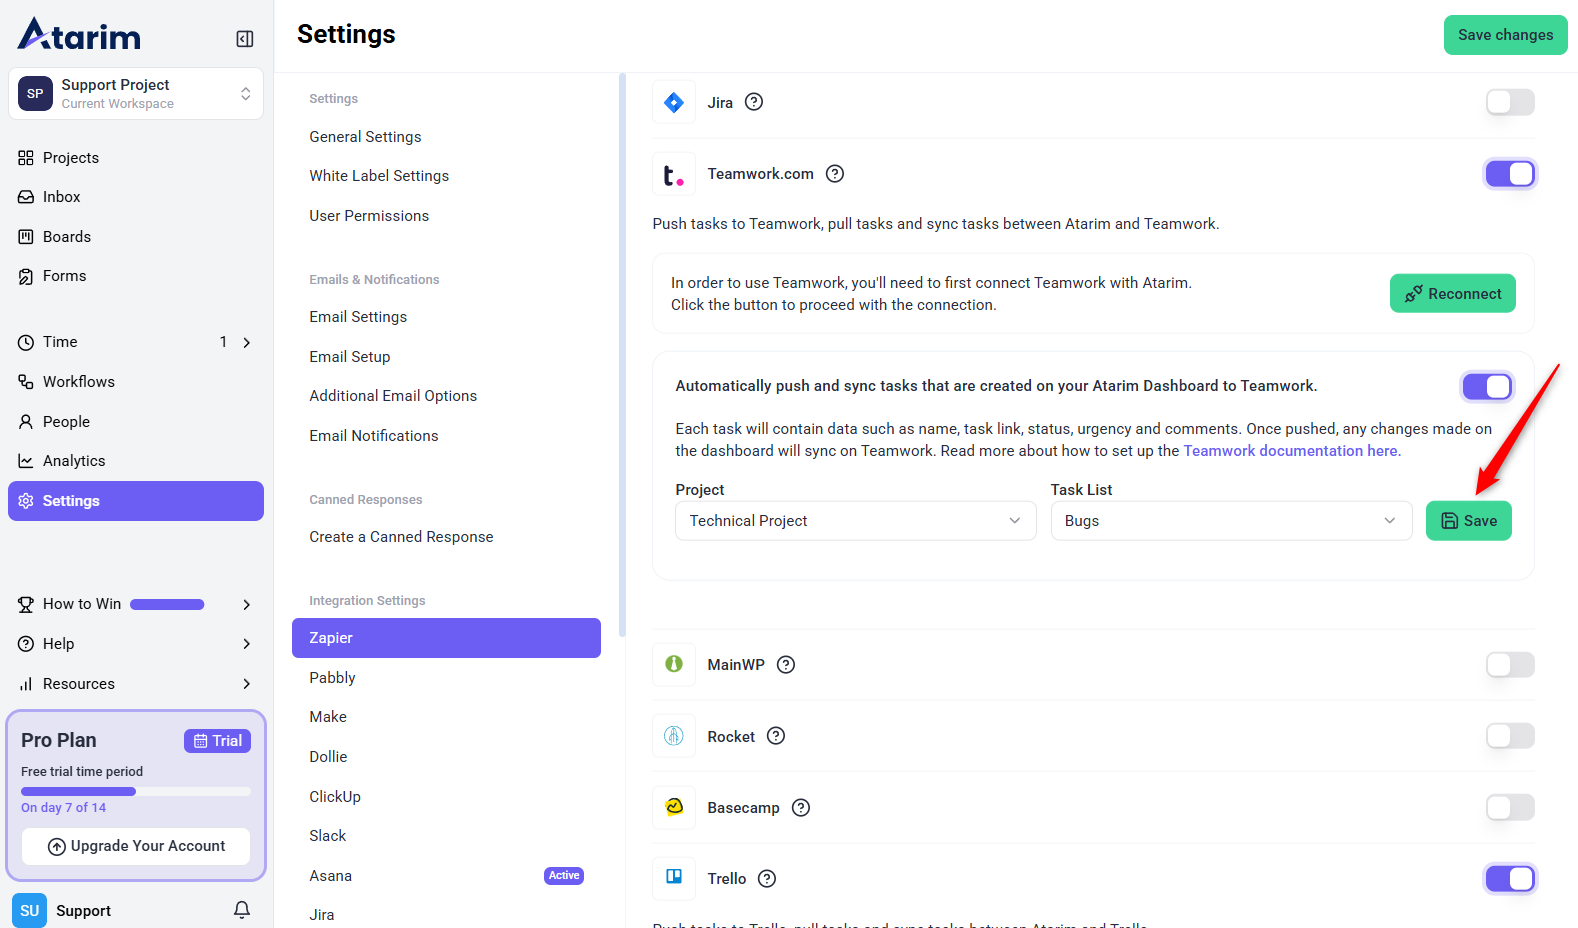Click the notification bell icon
Viewport: 1578px width, 928px height.
(242, 910)
